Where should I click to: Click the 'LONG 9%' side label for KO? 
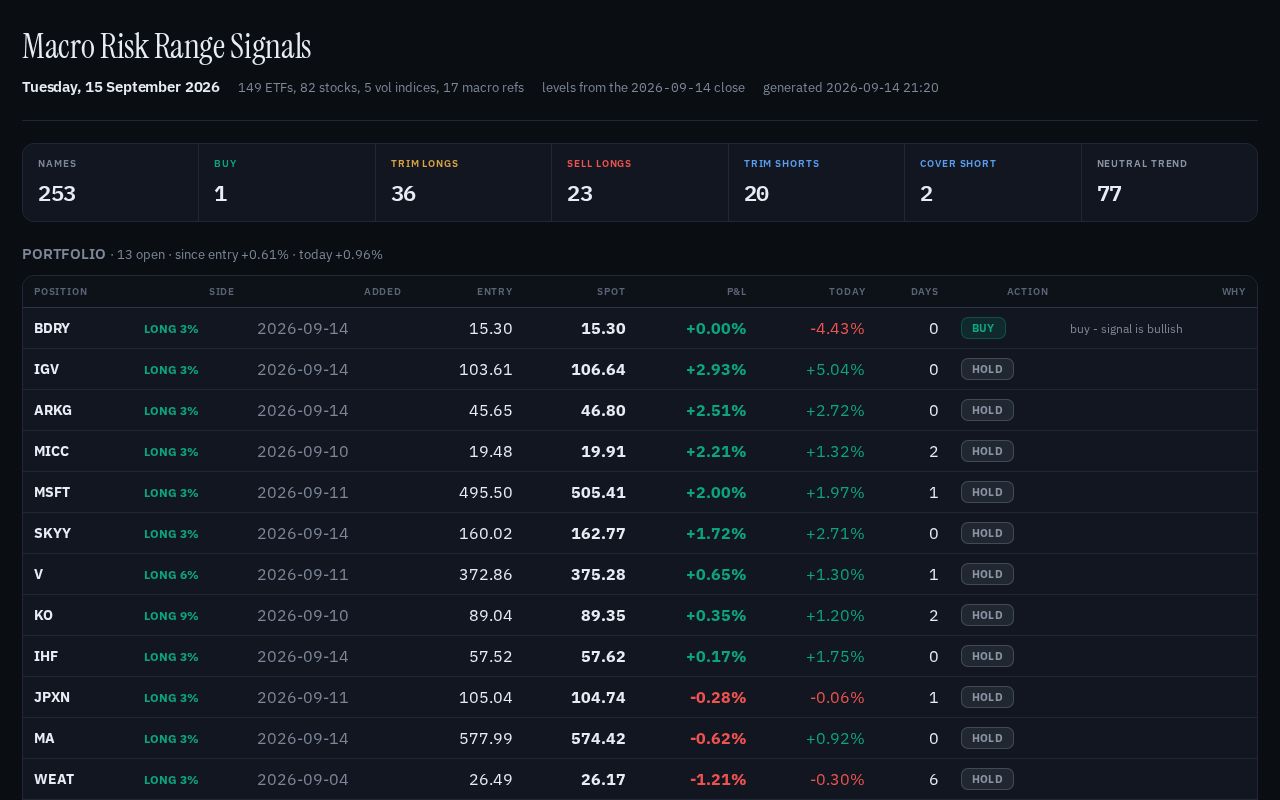[x=171, y=616]
